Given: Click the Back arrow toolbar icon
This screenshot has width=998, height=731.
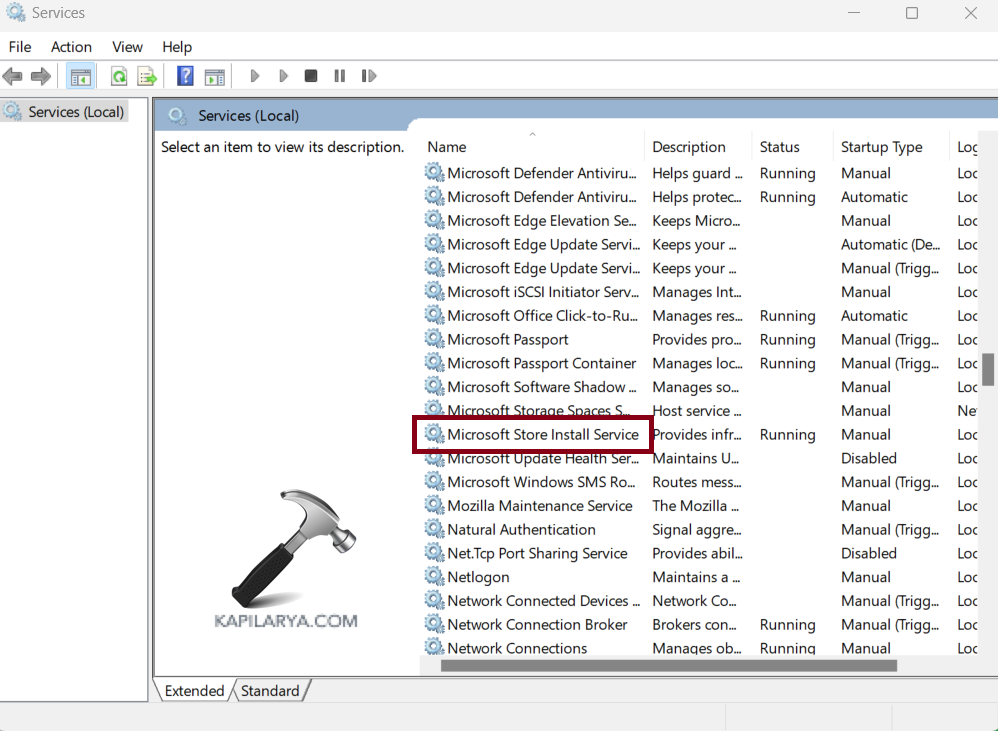Looking at the screenshot, I should [13, 76].
